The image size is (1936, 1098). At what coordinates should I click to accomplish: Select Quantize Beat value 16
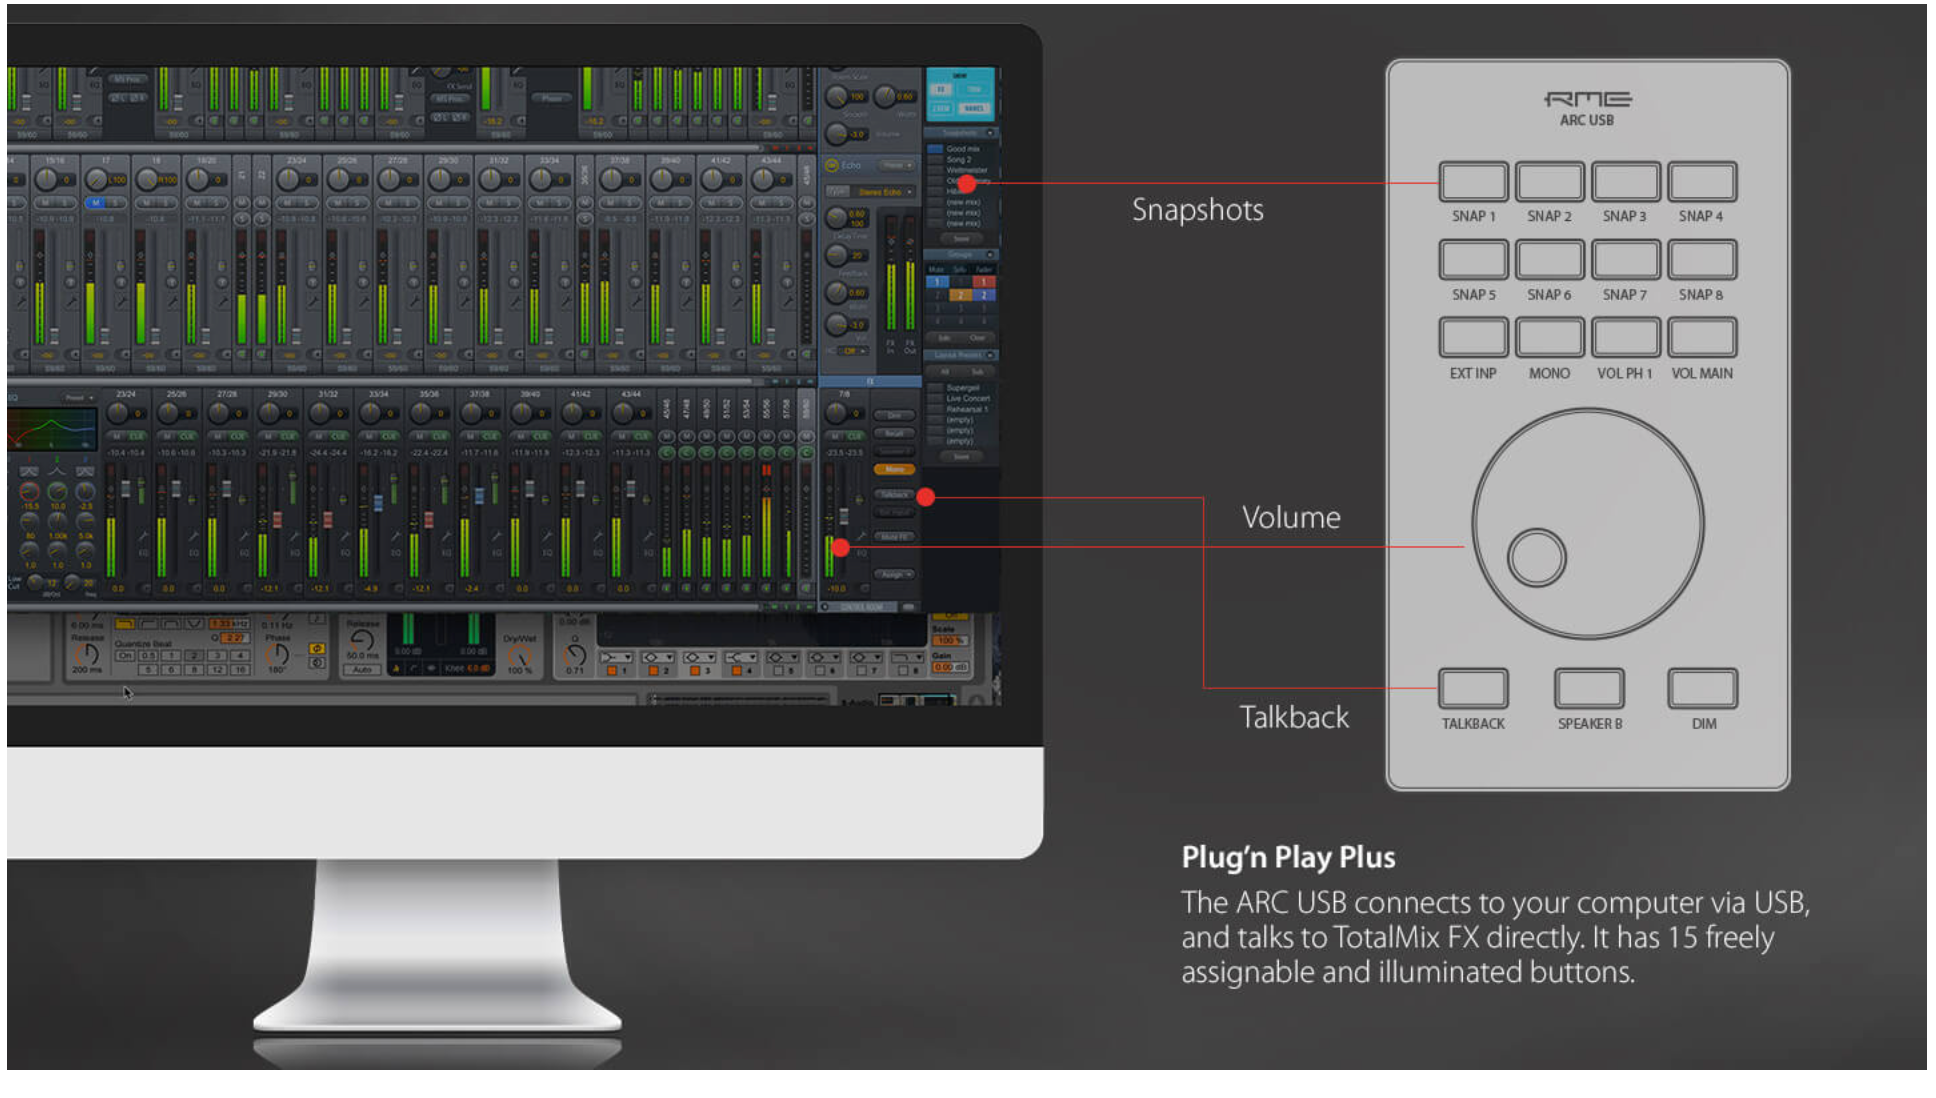(x=240, y=669)
